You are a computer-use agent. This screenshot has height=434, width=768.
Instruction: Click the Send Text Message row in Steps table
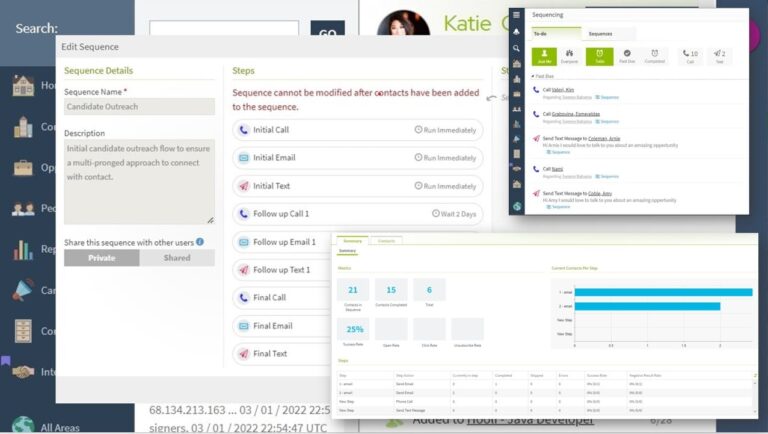pyautogui.click(x=545, y=410)
